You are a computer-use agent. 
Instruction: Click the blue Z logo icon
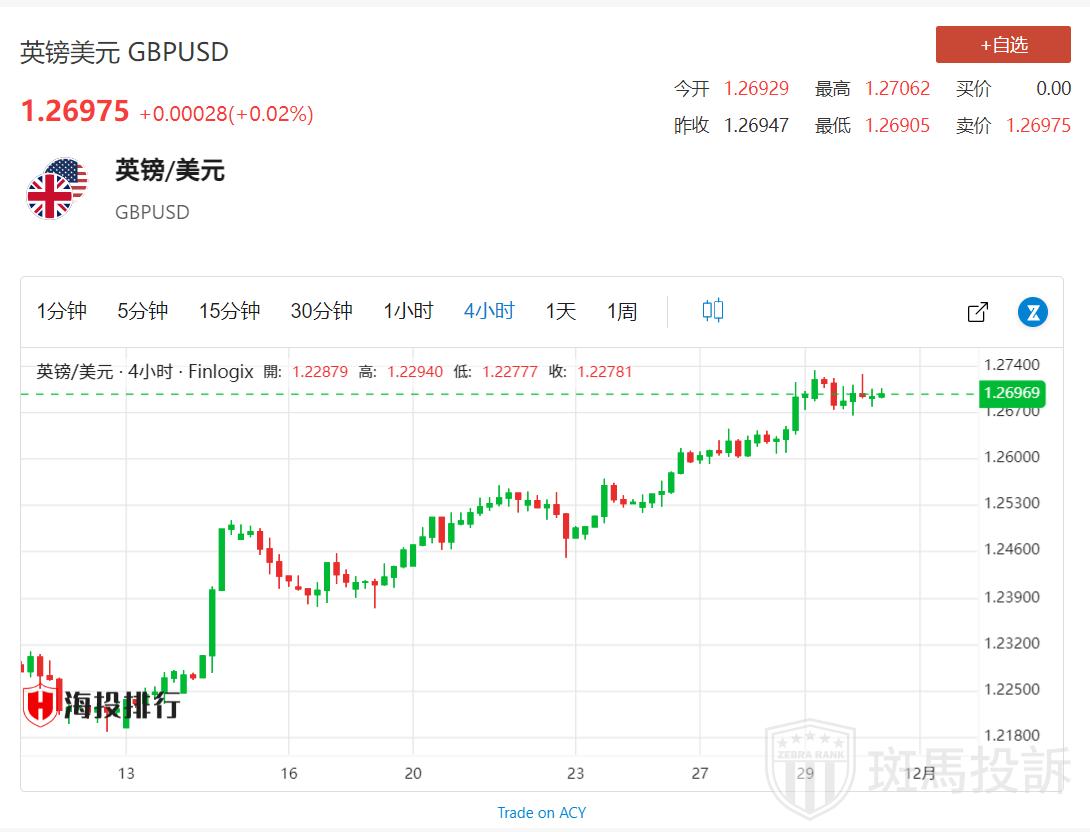tap(1032, 312)
